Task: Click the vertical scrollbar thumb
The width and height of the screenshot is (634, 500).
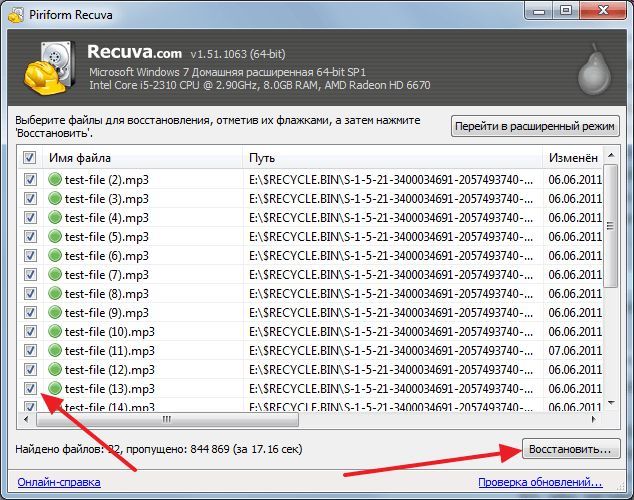Action: click(611, 226)
